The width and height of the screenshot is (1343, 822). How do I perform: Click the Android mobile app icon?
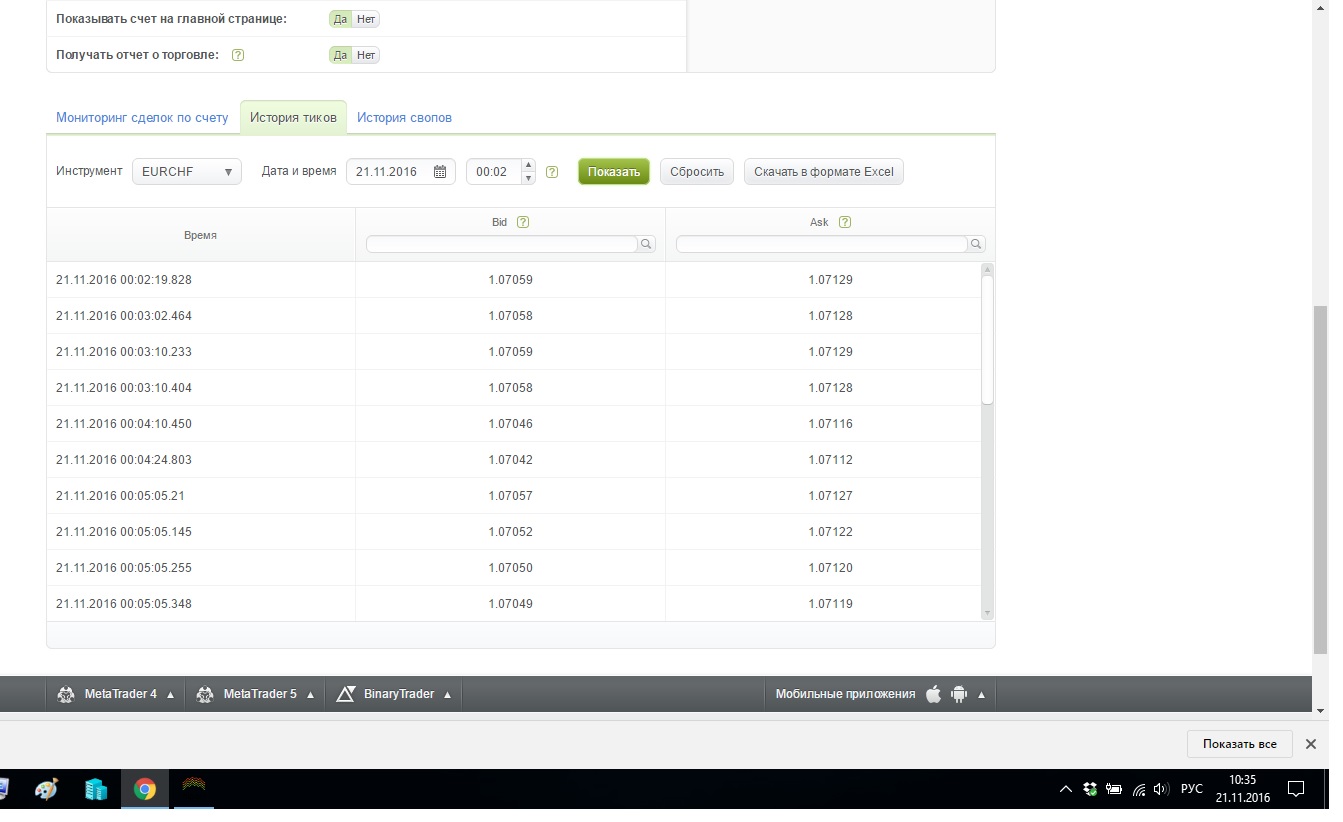pyautogui.click(x=959, y=694)
